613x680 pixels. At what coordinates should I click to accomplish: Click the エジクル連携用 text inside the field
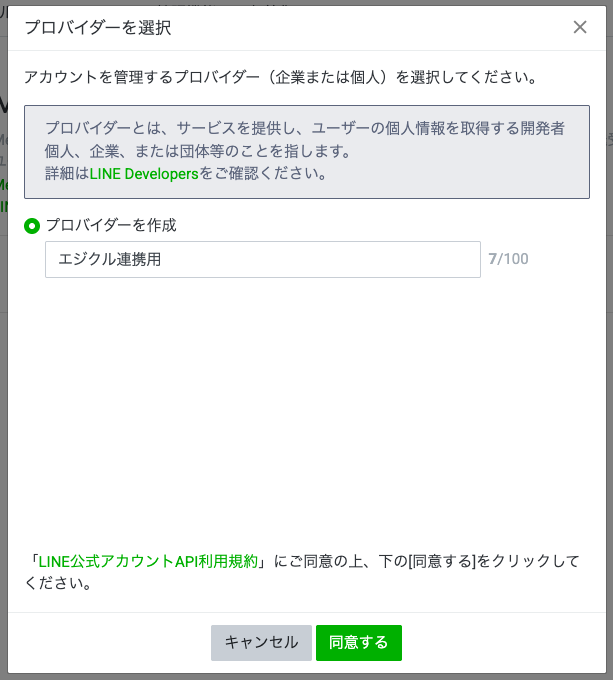[x=110, y=259]
